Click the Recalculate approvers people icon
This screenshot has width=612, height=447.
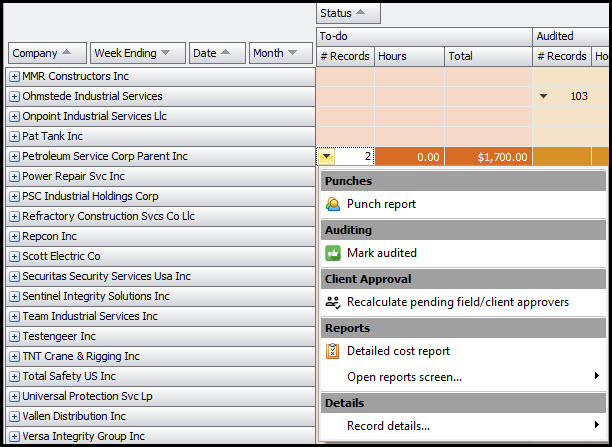333,302
